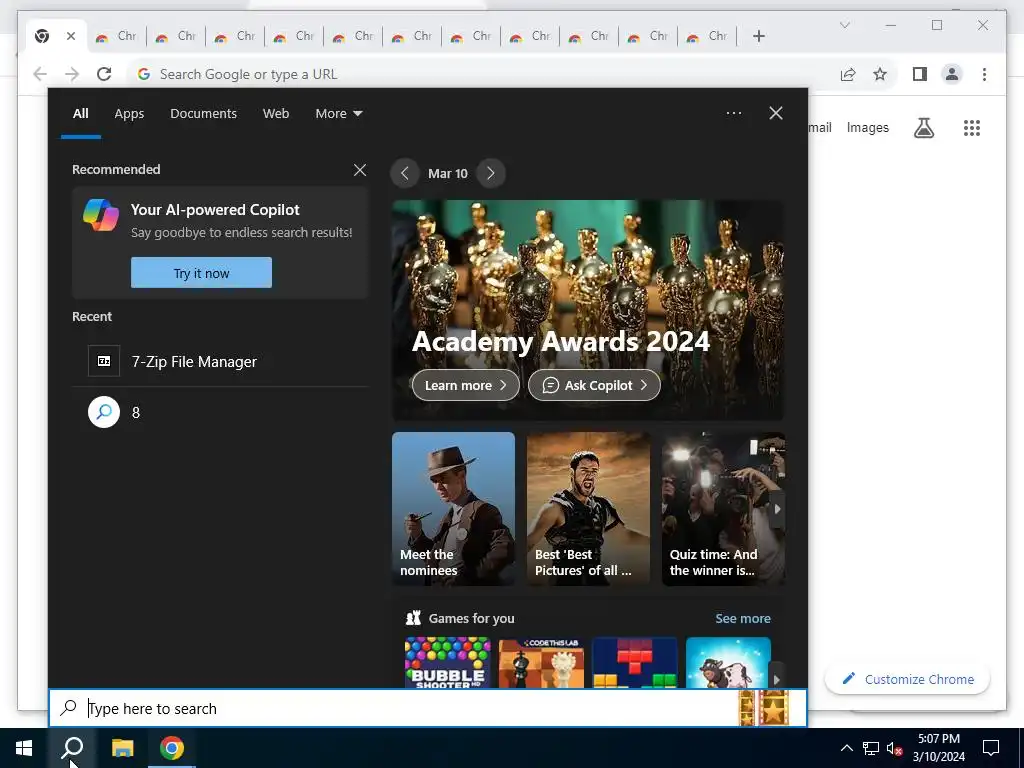Open Bubble Shooter game thumbnail

point(447,663)
